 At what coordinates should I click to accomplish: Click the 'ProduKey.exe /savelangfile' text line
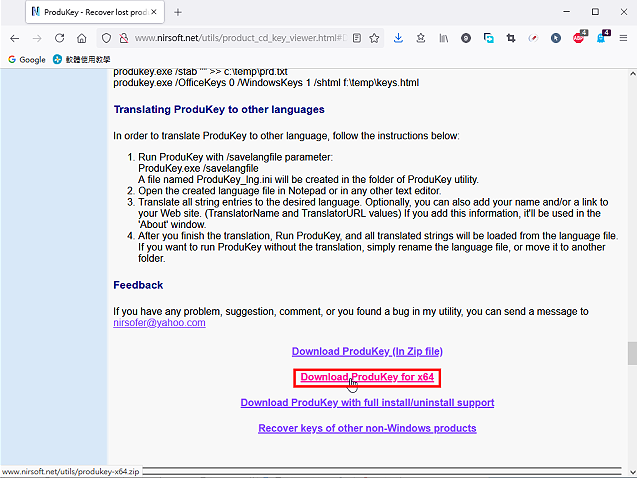pos(198,169)
